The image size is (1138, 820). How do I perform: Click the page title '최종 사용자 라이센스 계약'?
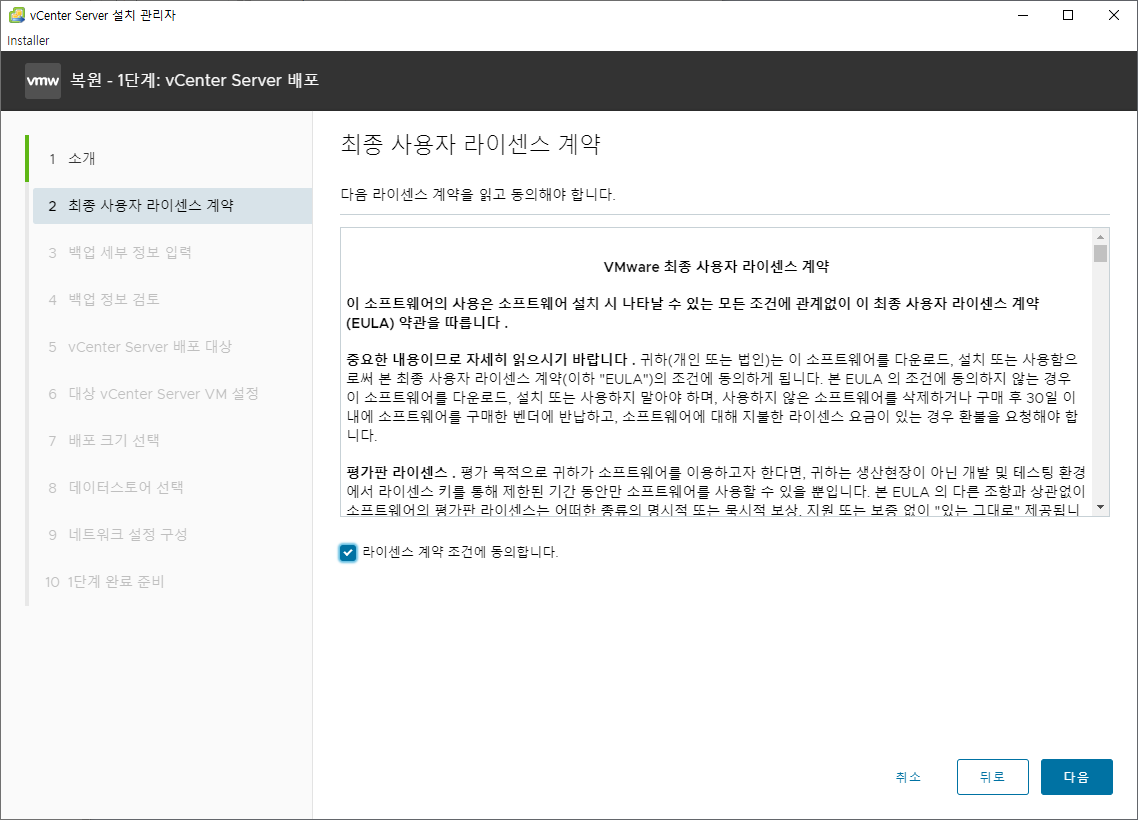pos(470,144)
